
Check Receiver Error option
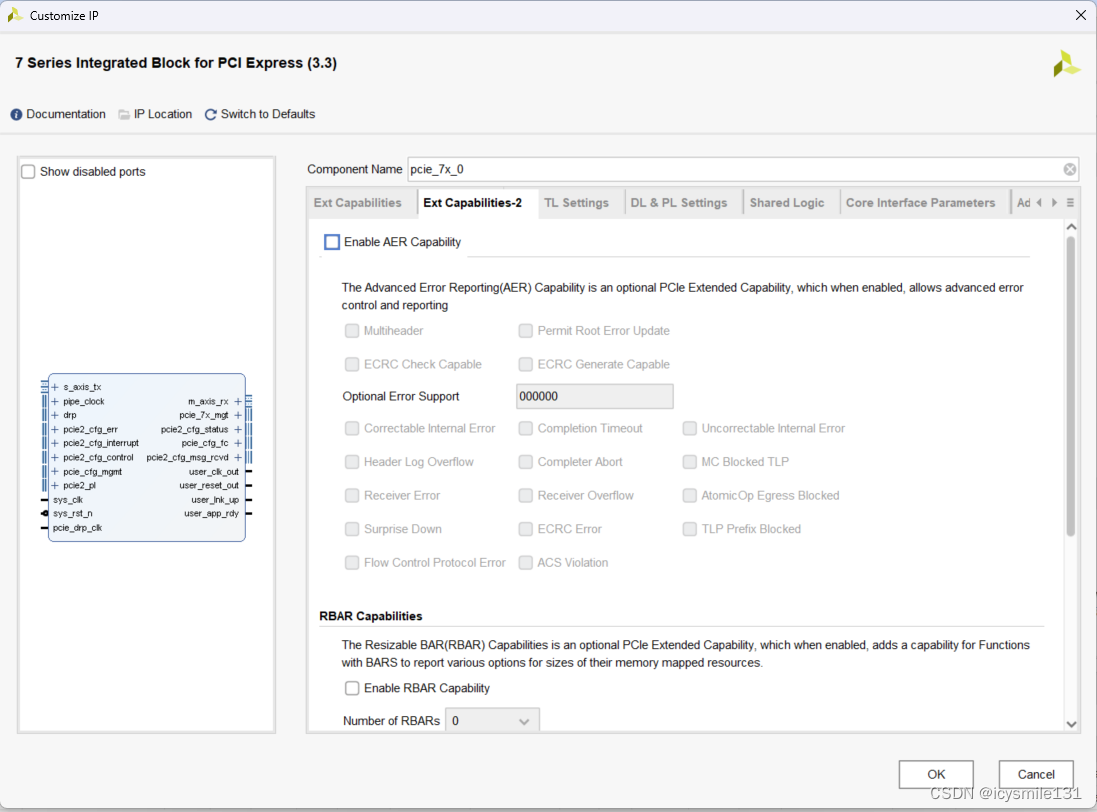352,495
